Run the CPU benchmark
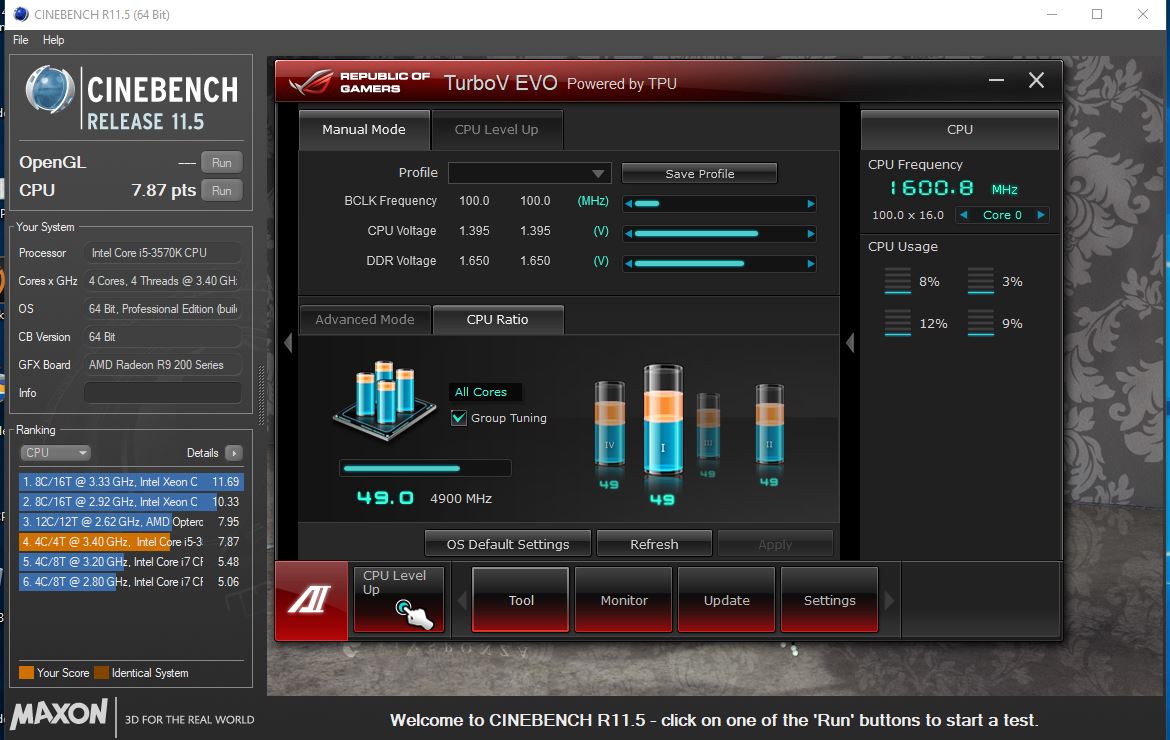The height and width of the screenshot is (740, 1170). coord(222,190)
